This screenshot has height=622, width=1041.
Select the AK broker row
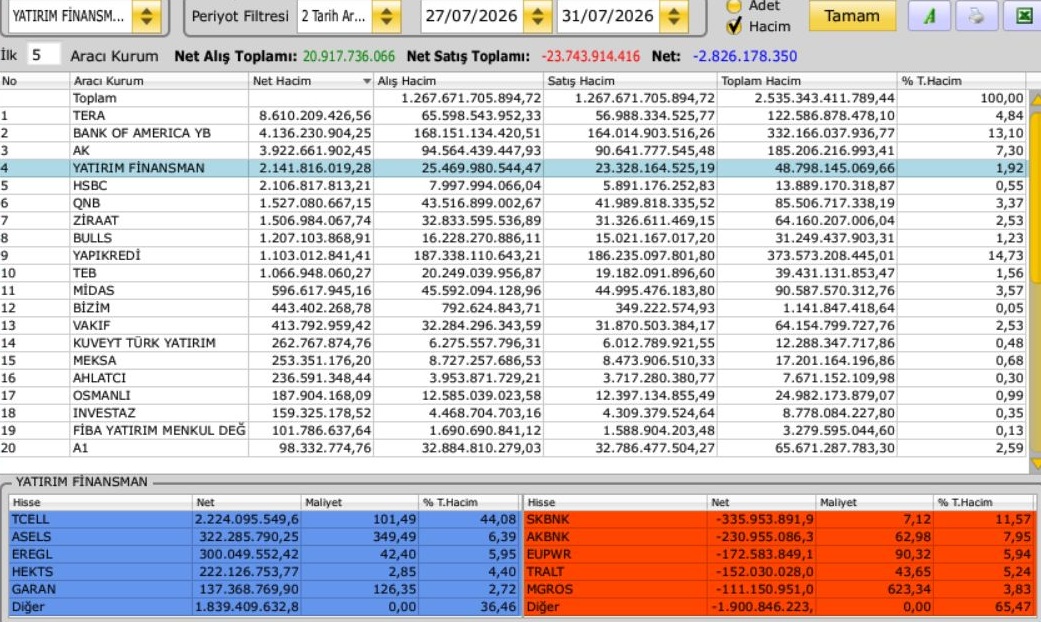pos(513,151)
